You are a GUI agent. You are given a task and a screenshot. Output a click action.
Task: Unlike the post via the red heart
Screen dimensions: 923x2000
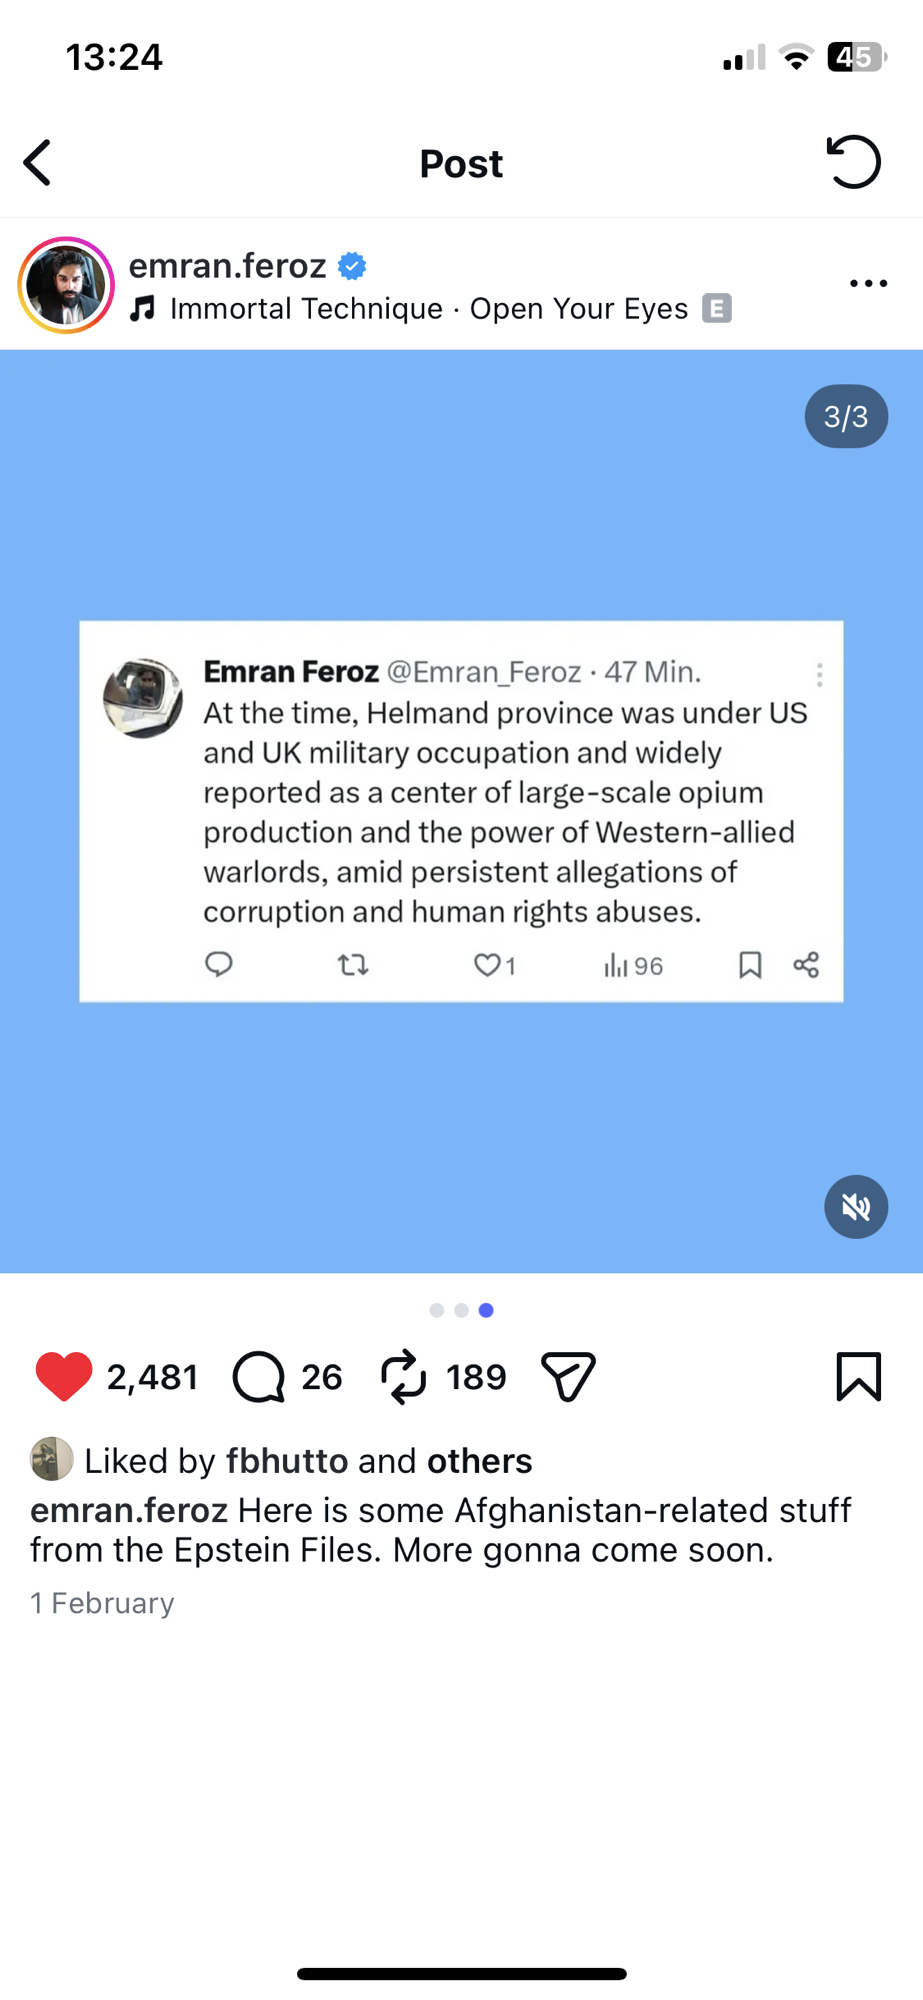pyautogui.click(x=64, y=1376)
